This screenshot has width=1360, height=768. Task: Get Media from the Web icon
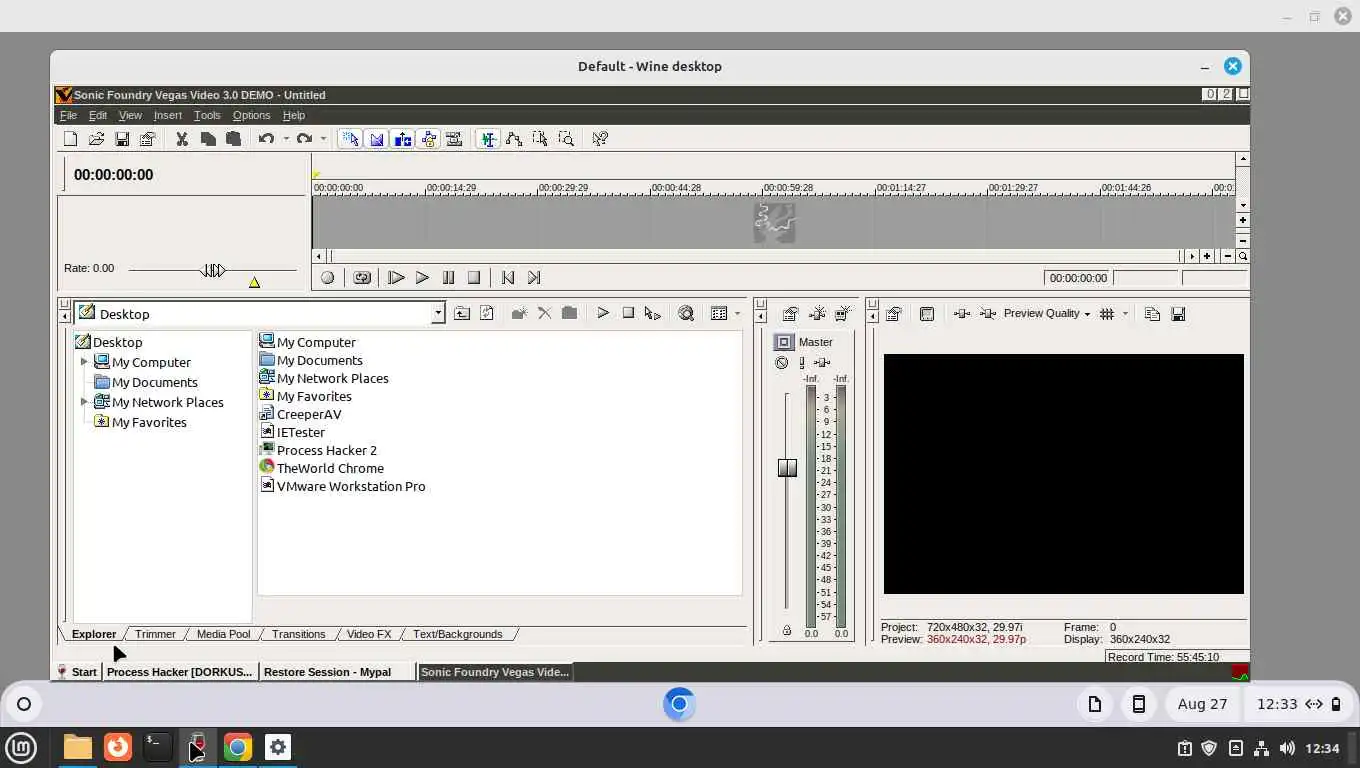(686, 314)
